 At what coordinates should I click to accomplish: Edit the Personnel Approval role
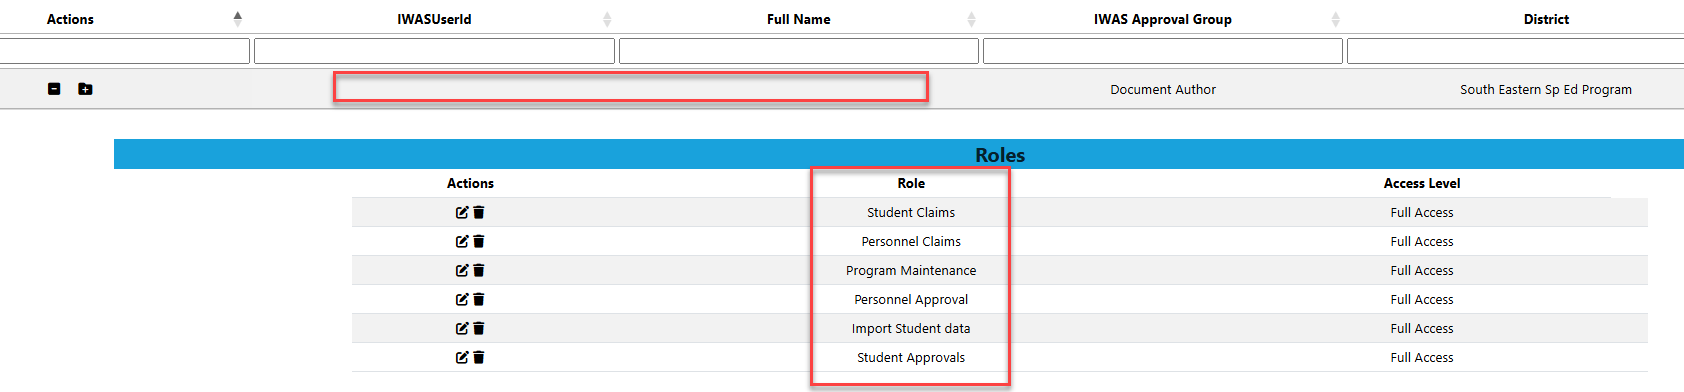(x=462, y=299)
